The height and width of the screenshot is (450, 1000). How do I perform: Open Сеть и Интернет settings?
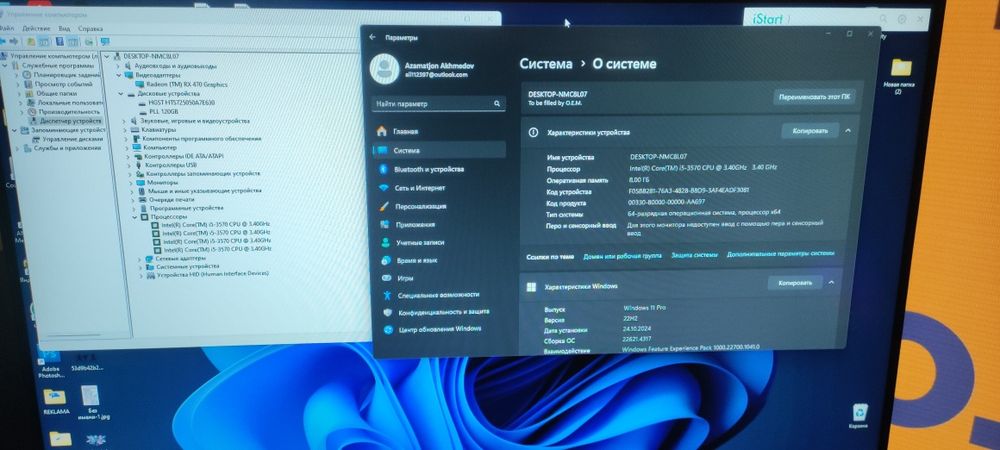[439, 188]
